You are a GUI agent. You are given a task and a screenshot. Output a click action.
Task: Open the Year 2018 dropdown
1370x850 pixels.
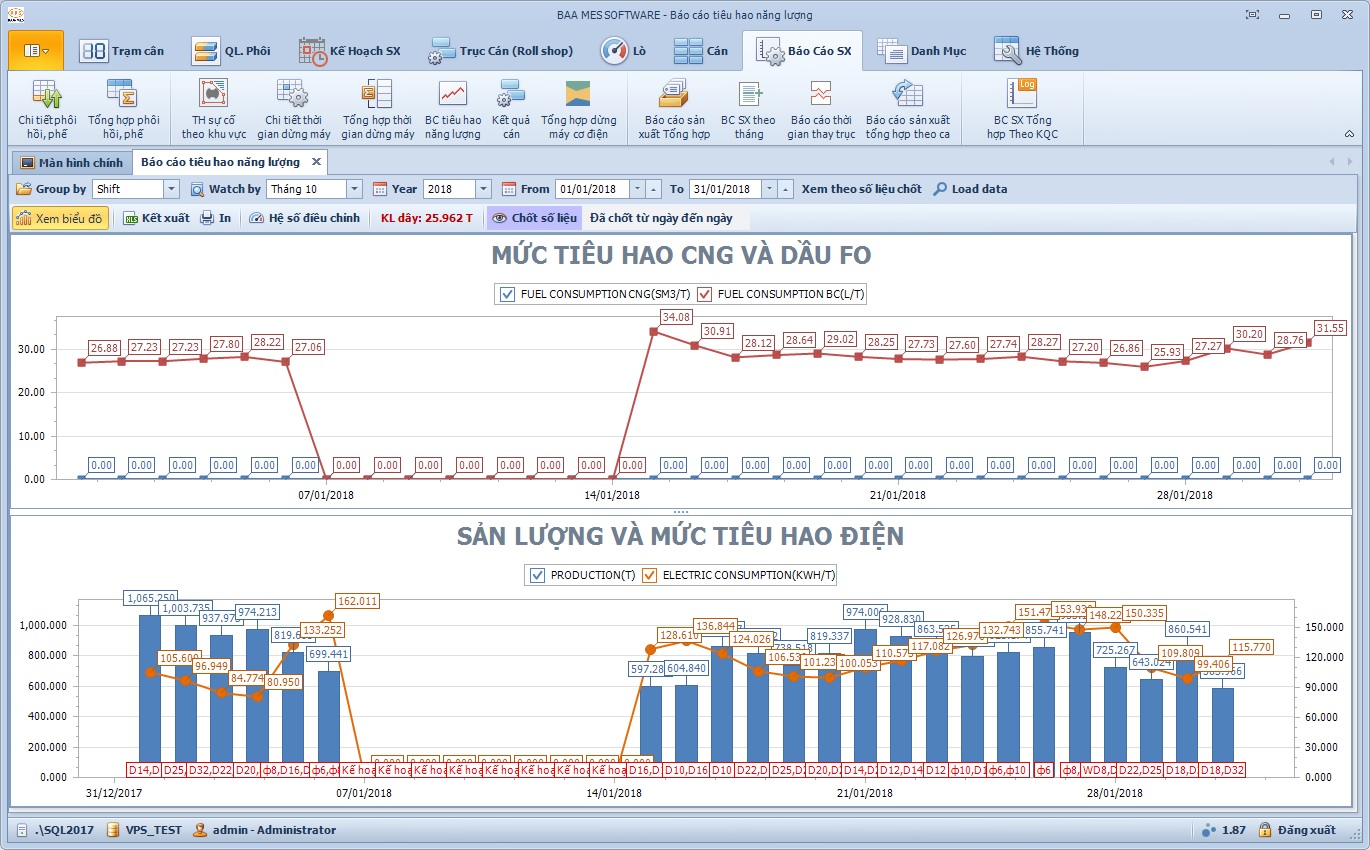(x=483, y=189)
